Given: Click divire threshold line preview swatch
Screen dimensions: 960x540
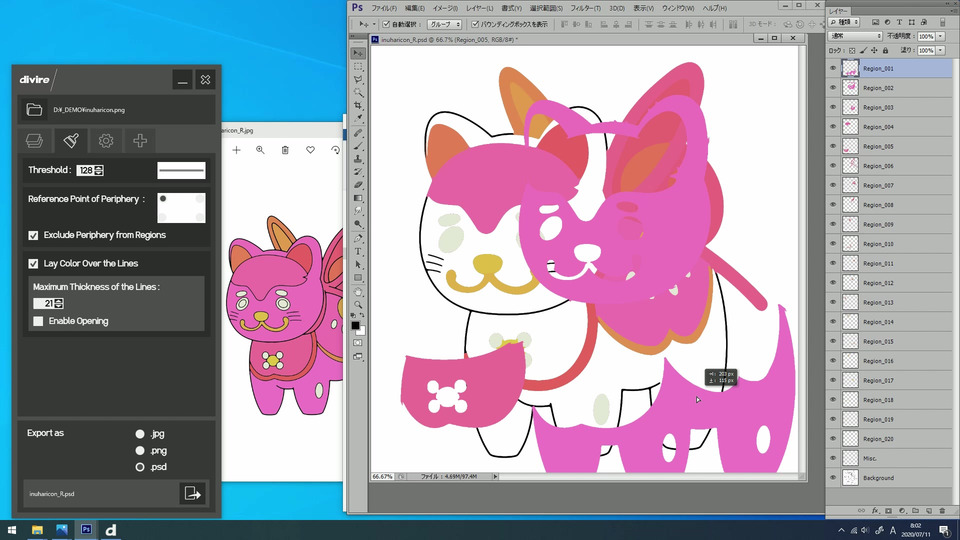Looking at the screenshot, I should [181, 170].
